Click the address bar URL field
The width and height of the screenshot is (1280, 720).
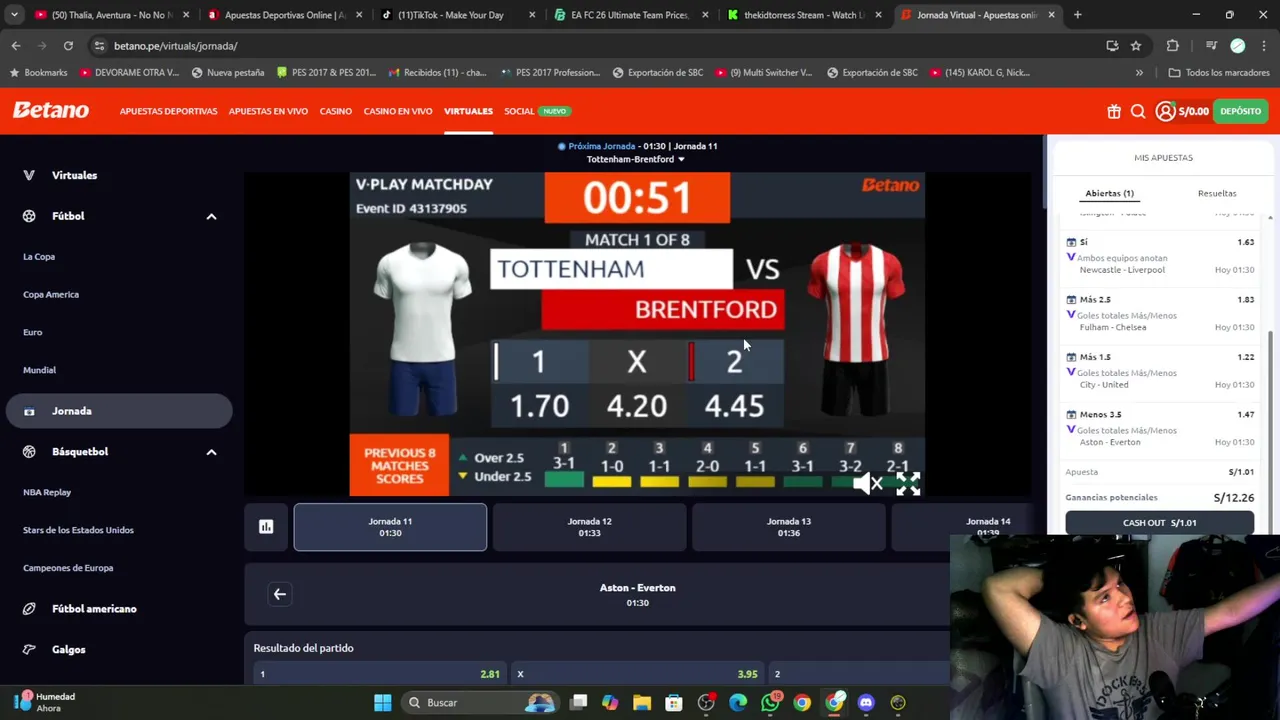tap(600, 46)
